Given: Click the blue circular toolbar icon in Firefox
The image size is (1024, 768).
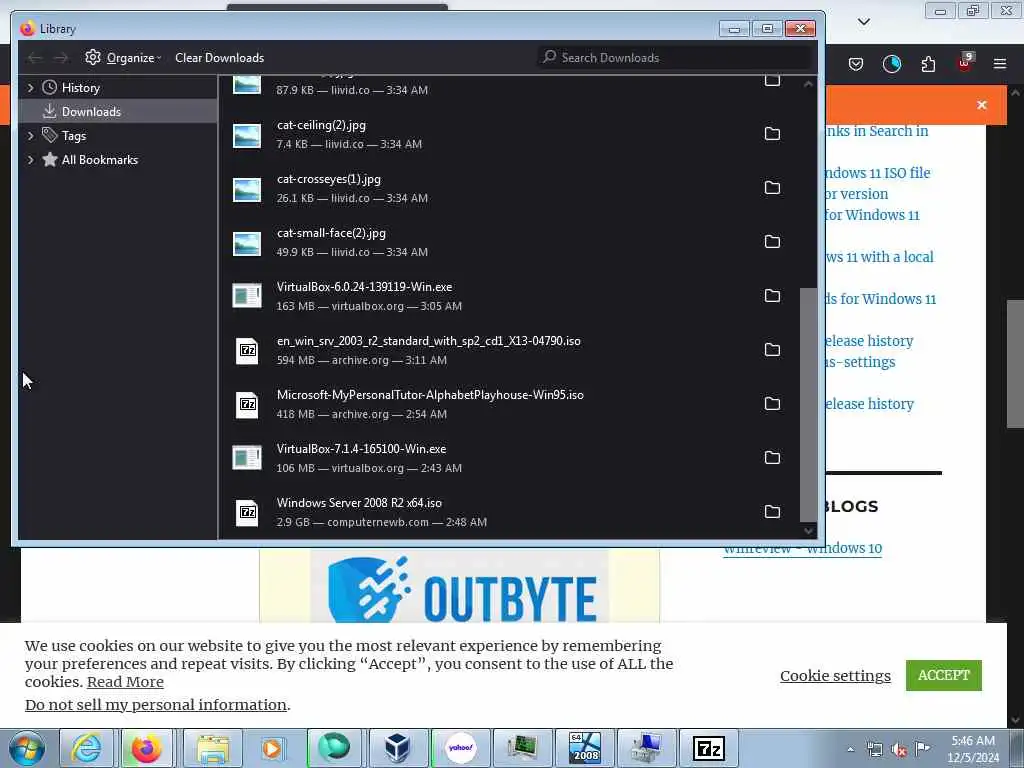Looking at the screenshot, I should [891, 64].
